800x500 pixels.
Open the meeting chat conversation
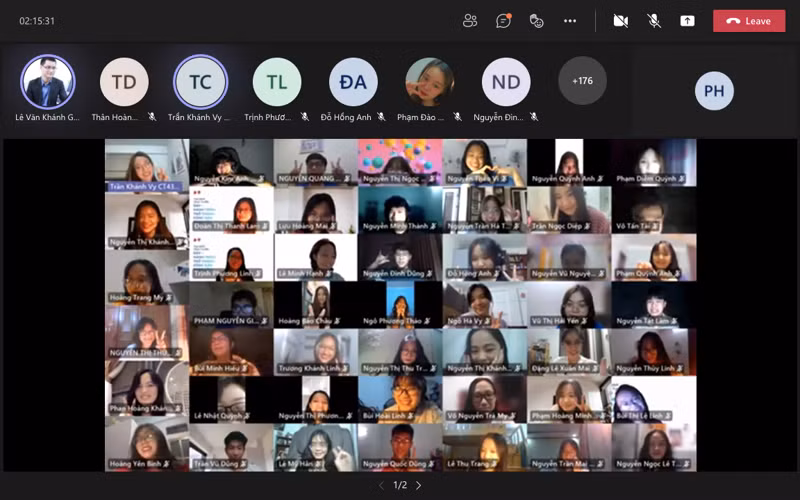pos(503,21)
